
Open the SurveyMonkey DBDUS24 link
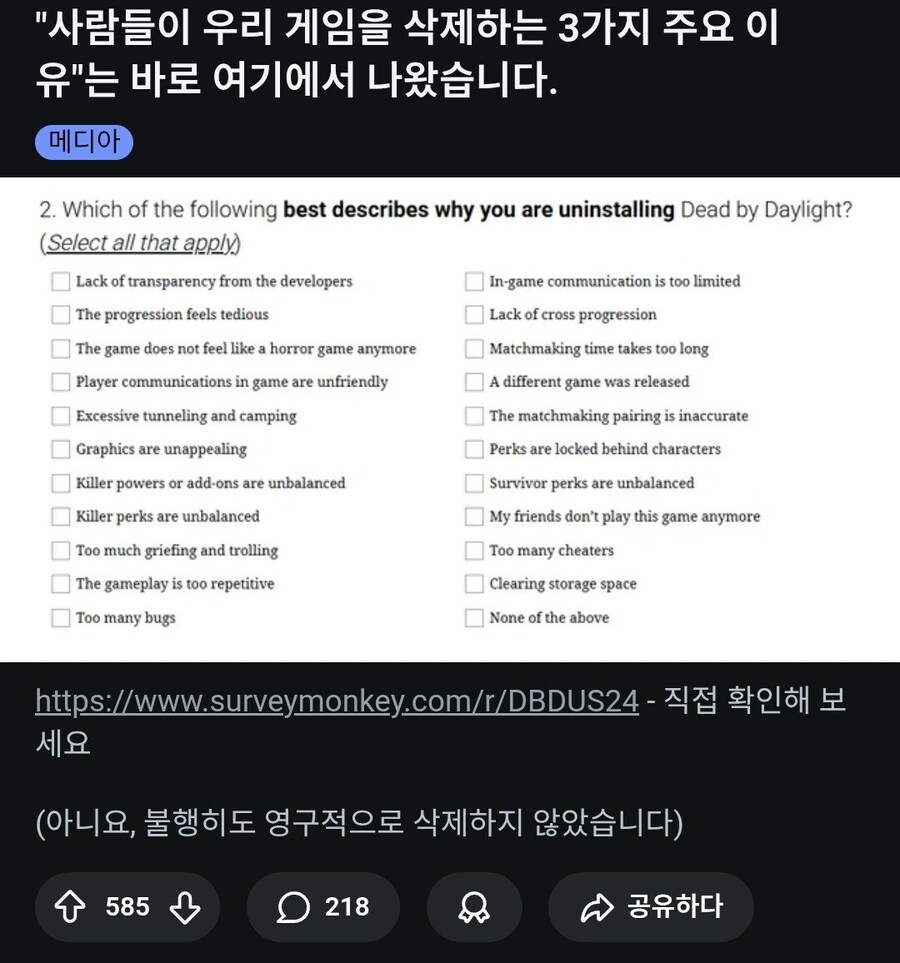pyautogui.click(x=335, y=700)
